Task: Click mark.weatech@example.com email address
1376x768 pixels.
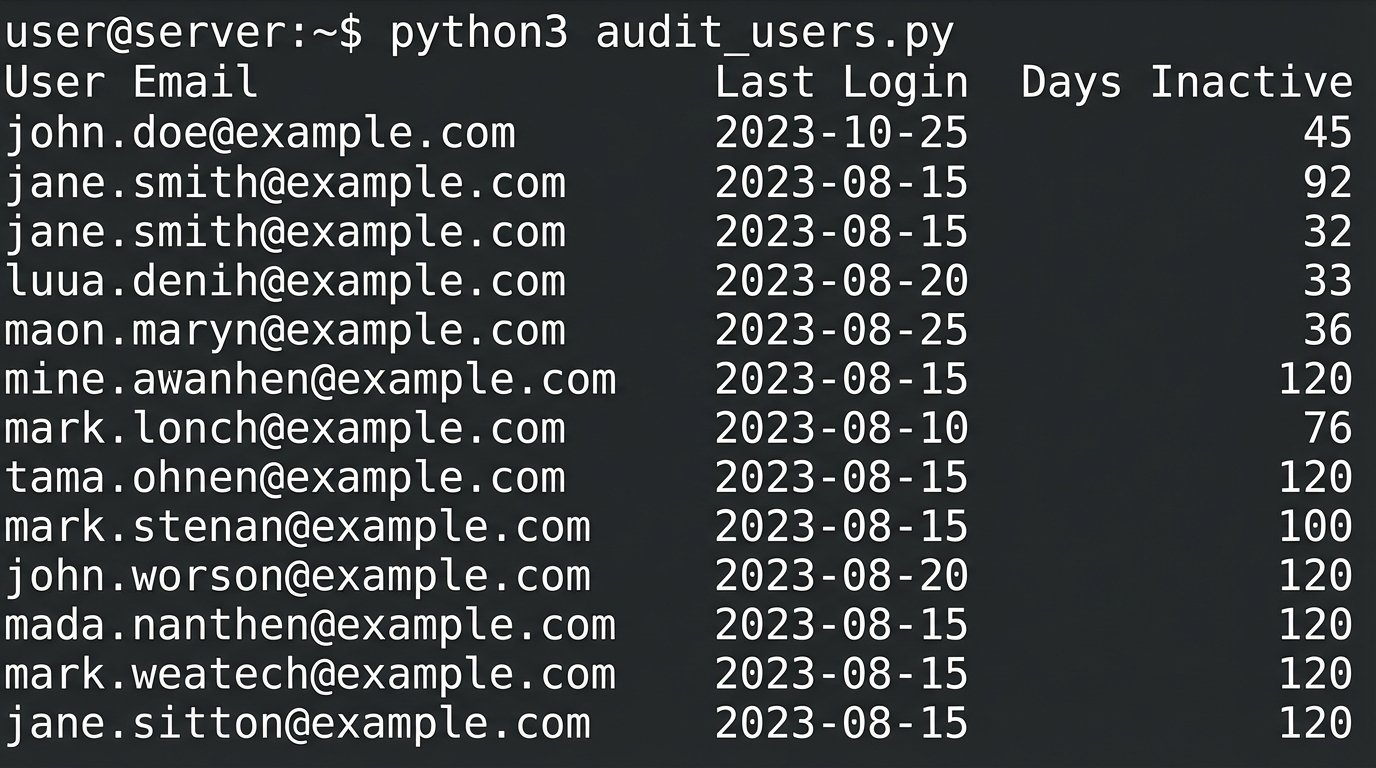Action: click(x=310, y=674)
